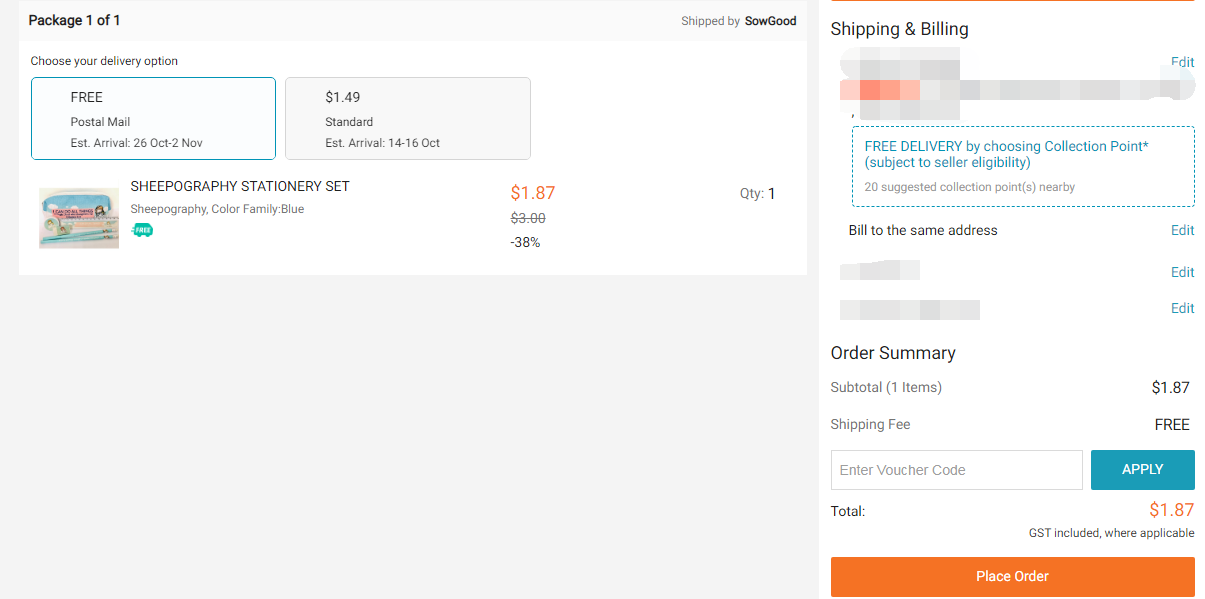Image resolution: width=1205 pixels, height=599 pixels.
Task: Click the last Edit link above Order Summary
Action: 1182,308
